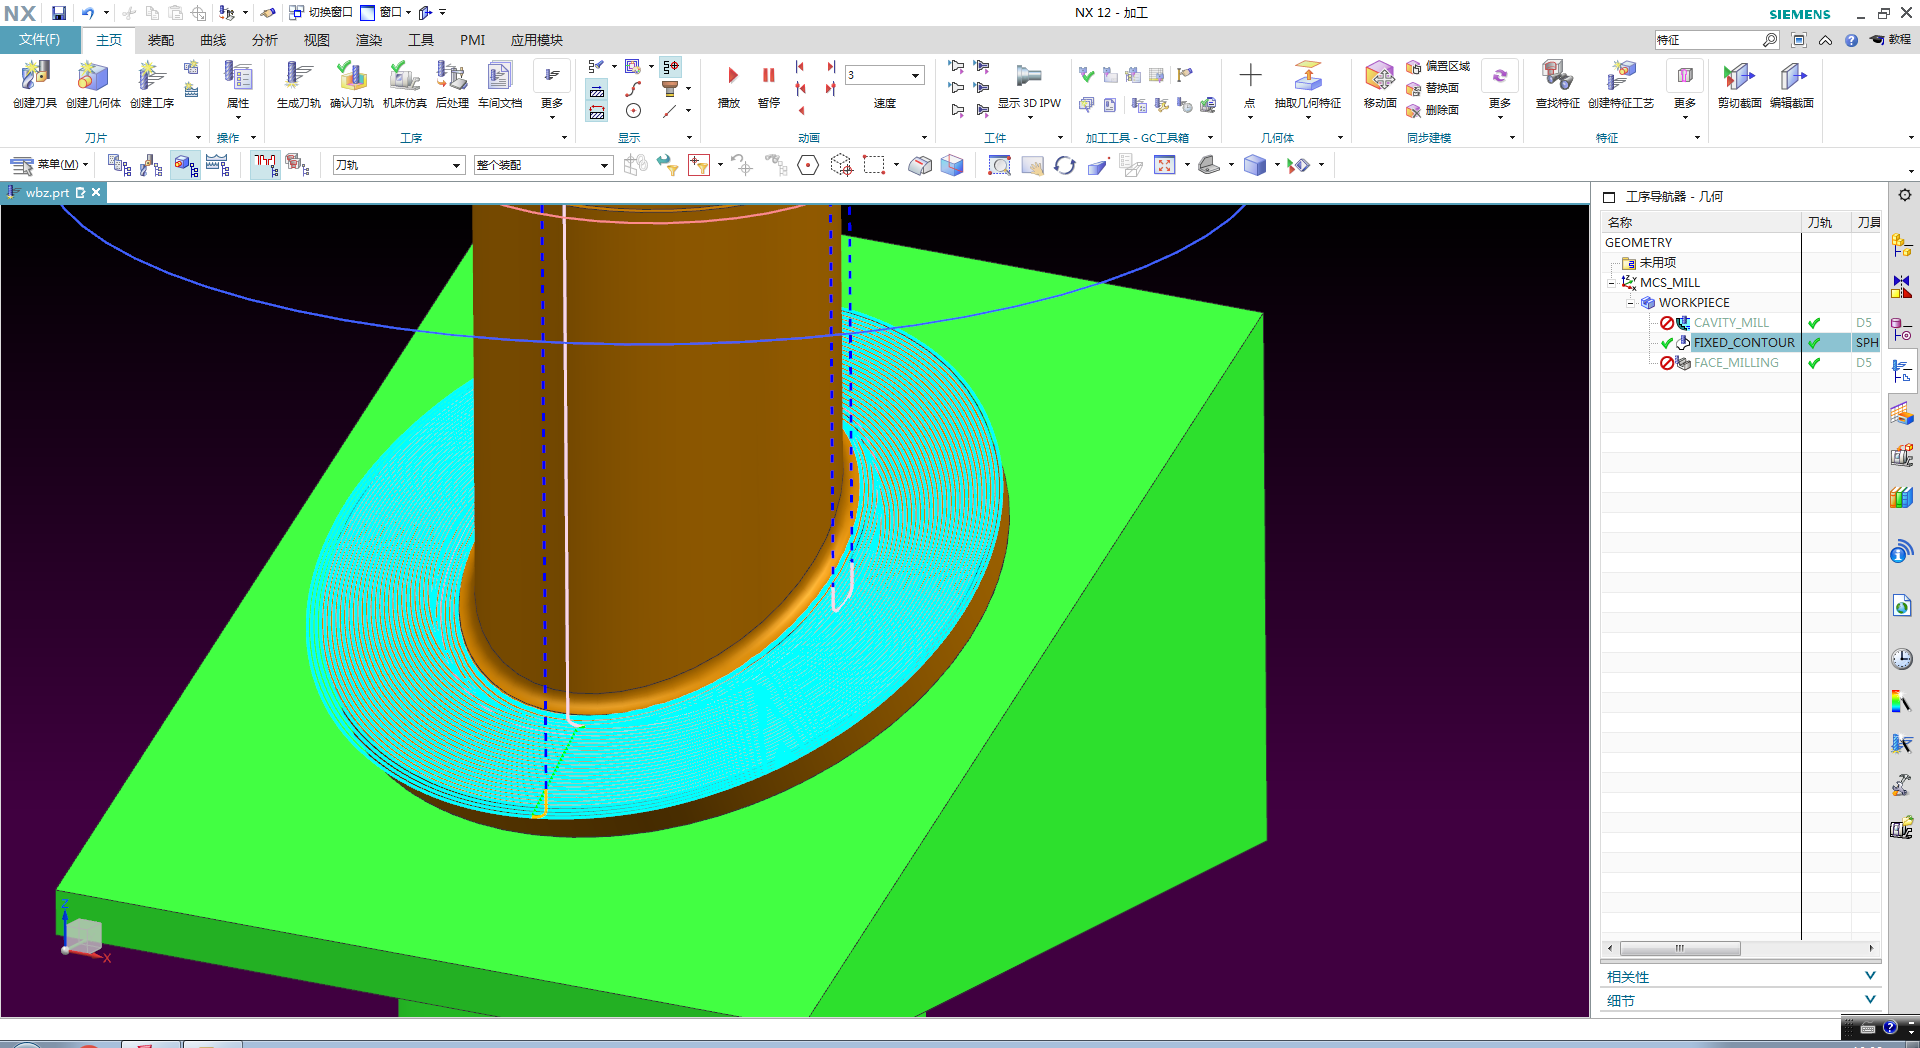Click in the command finder search box
This screenshot has width=1920, height=1048.
click(x=1709, y=40)
